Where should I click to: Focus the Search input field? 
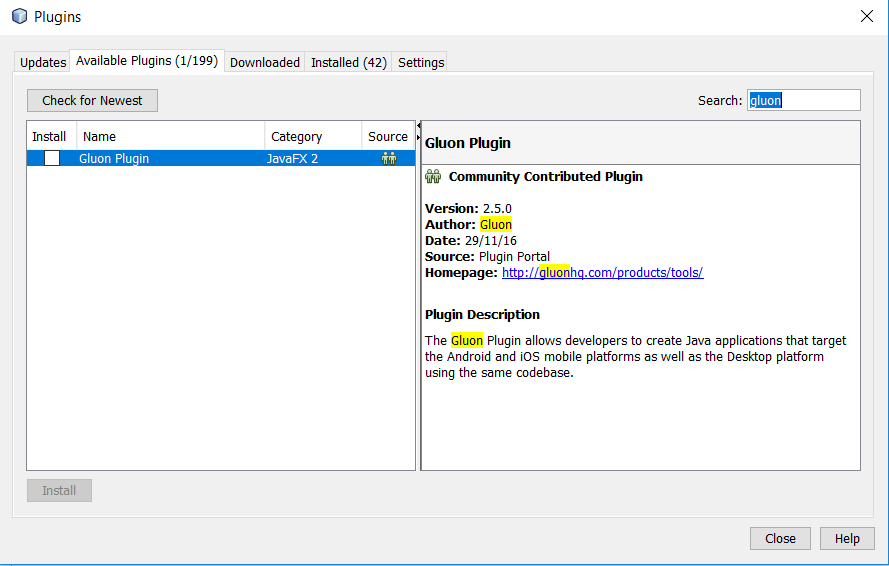[x=803, y=100]
